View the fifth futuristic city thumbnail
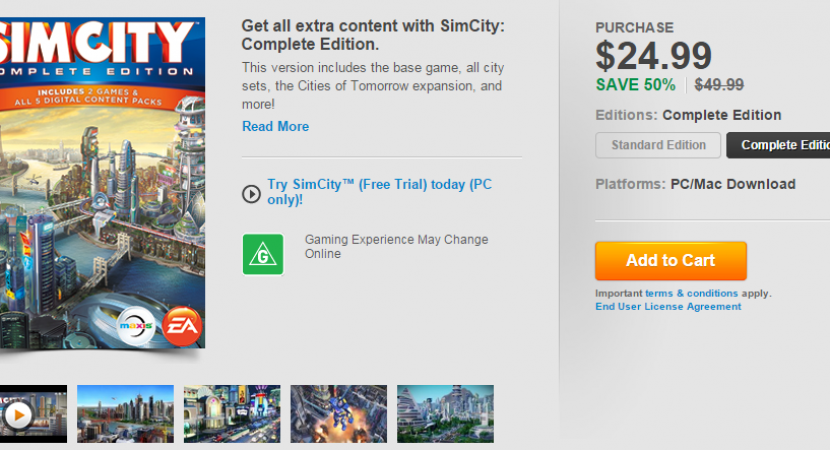 445,413
